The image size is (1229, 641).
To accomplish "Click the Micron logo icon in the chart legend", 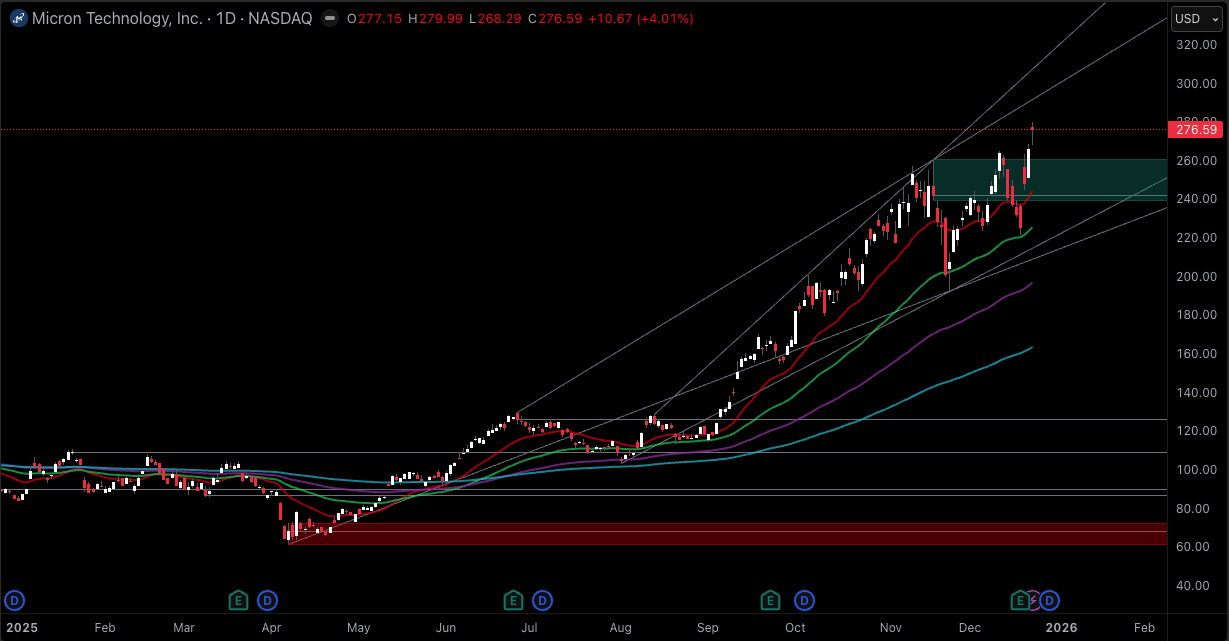I will (16, 17).
